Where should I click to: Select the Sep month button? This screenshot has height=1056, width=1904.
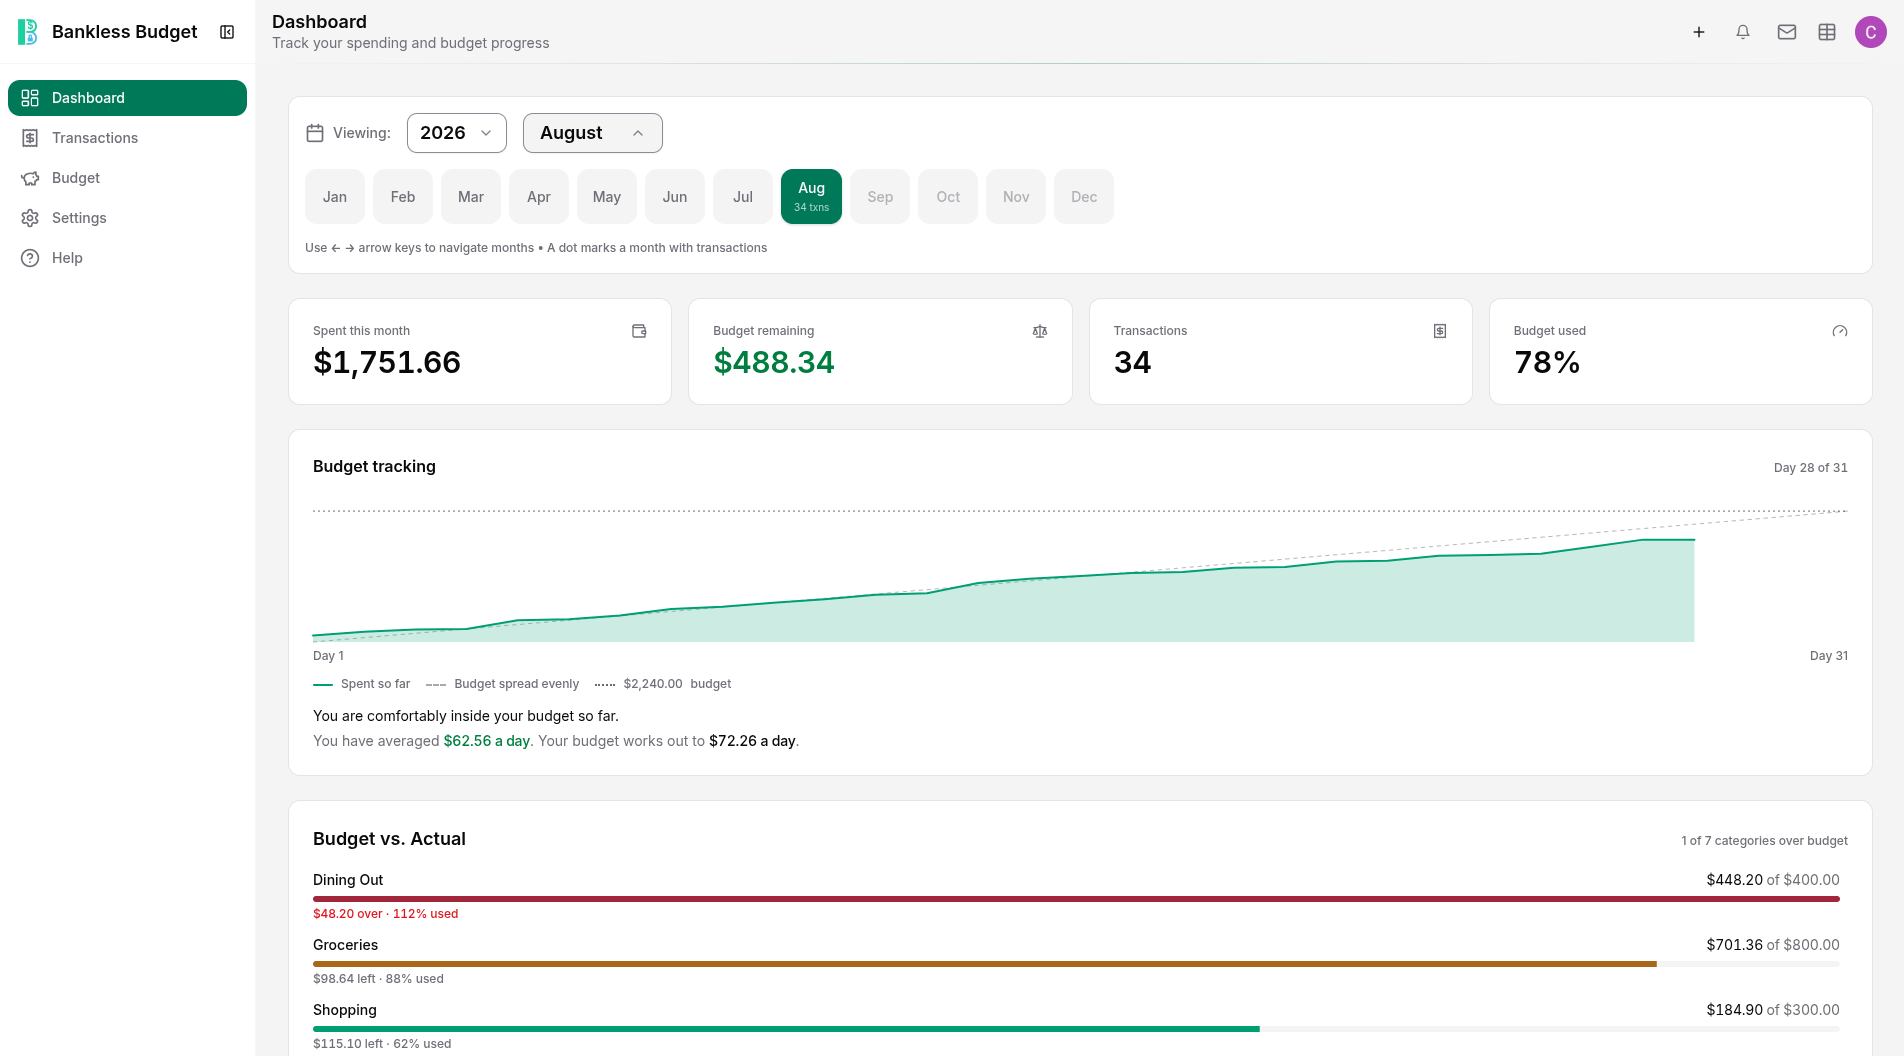[880, 197]
